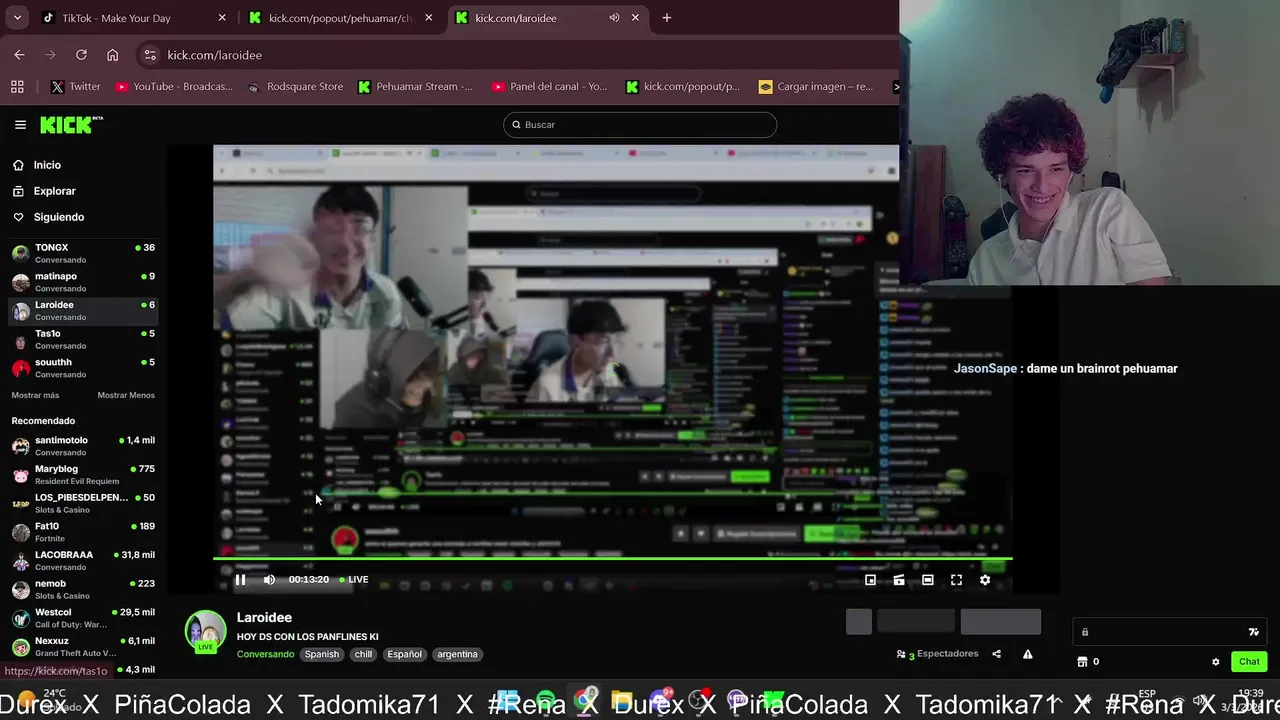Open Pehuamar Stream bookmark

(x=416, y=87)
